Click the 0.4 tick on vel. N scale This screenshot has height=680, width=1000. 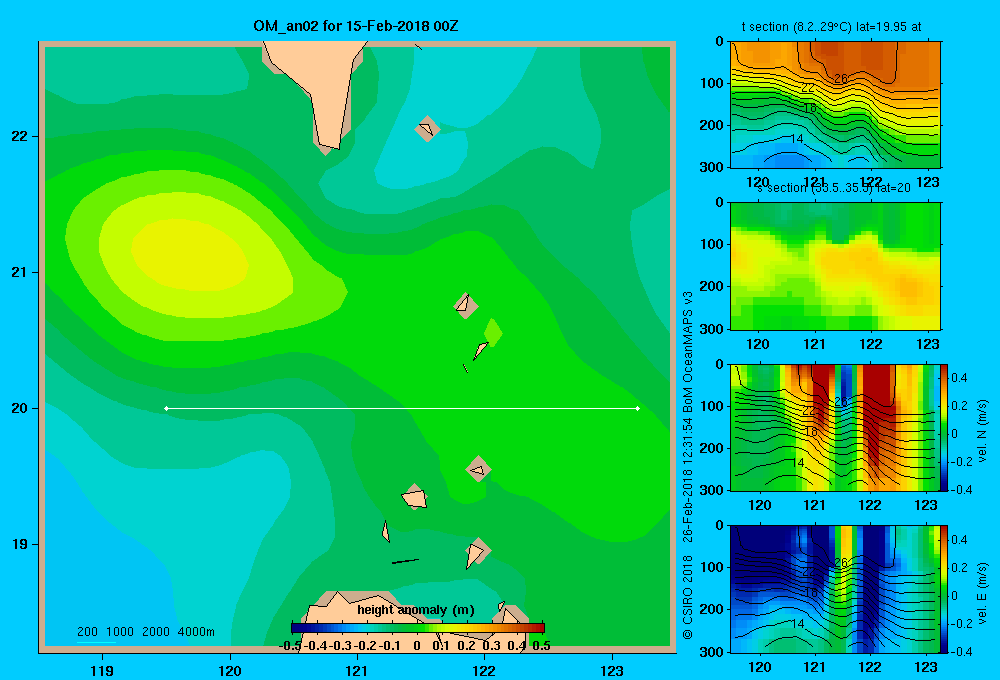pos(960,378)
